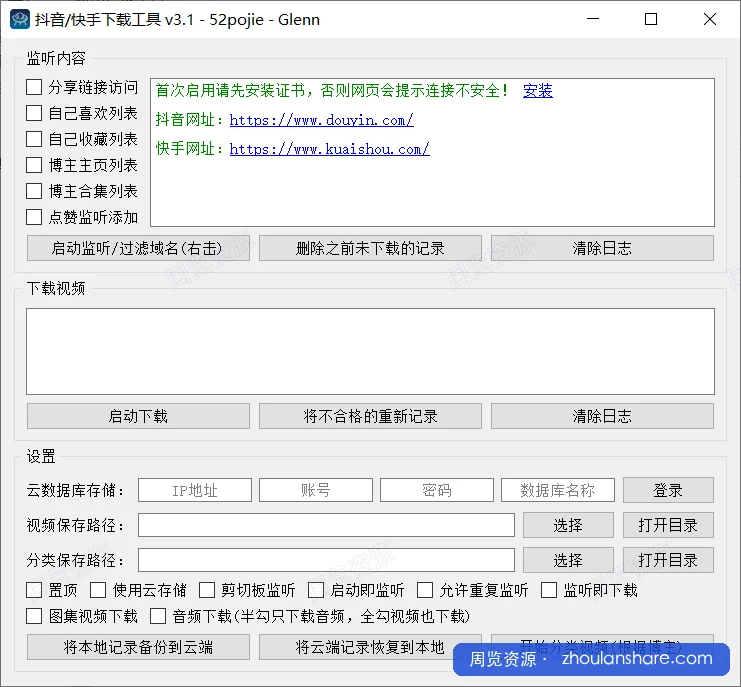Click the 分类保存路径 text field
This screenshot has width=741, height=687.
coord(326,560)
